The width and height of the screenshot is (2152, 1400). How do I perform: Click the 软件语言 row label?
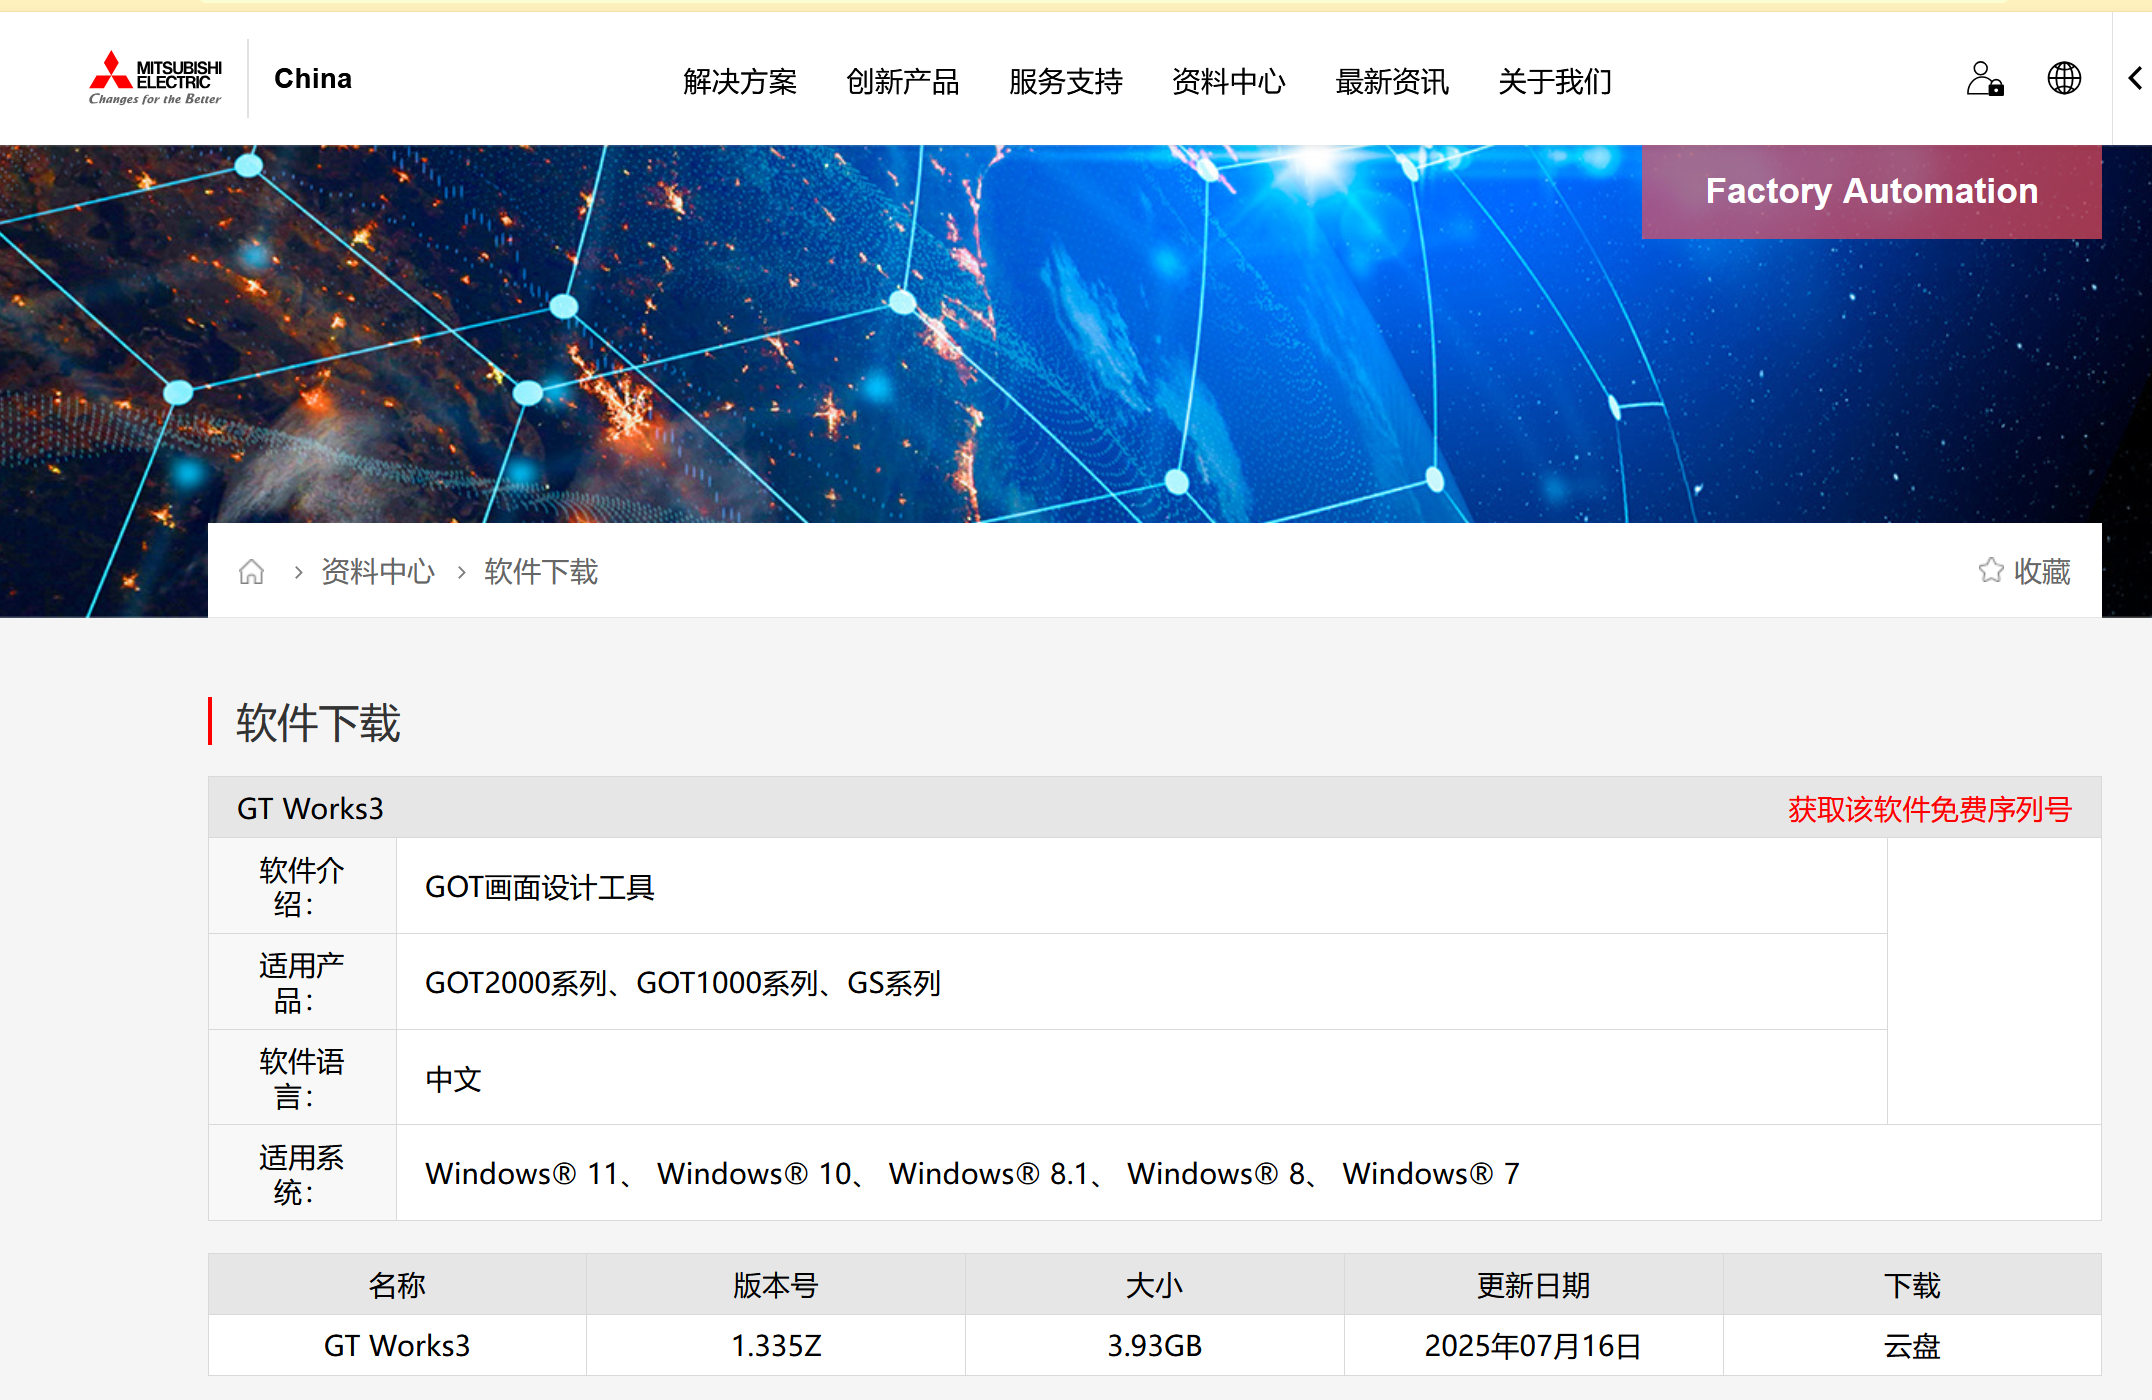[x=301, y=1079]
